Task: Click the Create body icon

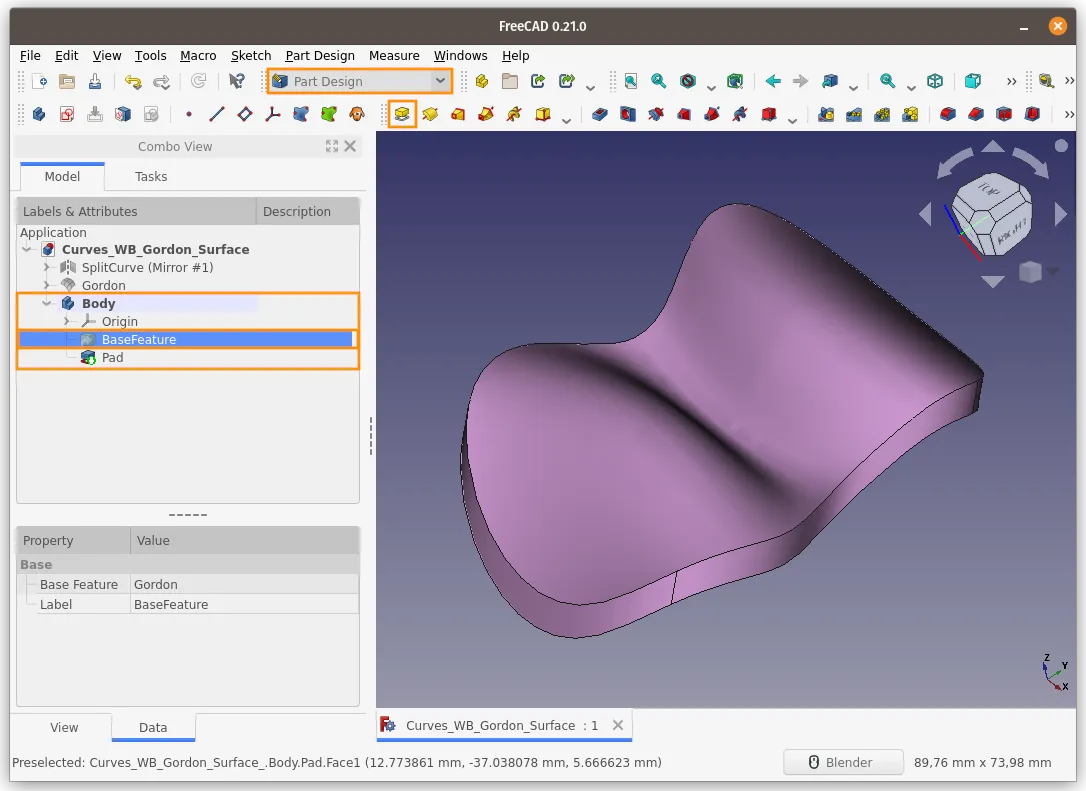Action: point(39,114)
